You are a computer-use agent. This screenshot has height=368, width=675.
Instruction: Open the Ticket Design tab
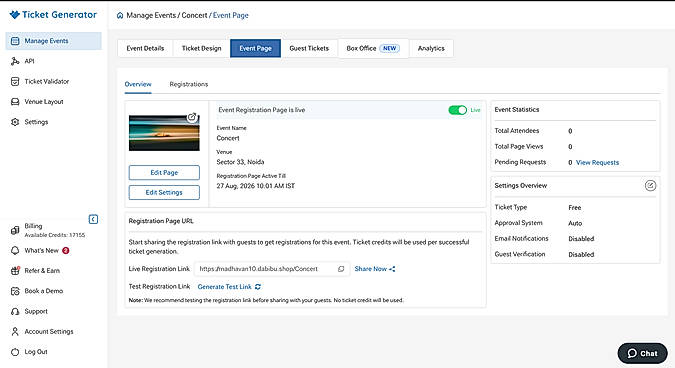point(201,48)
